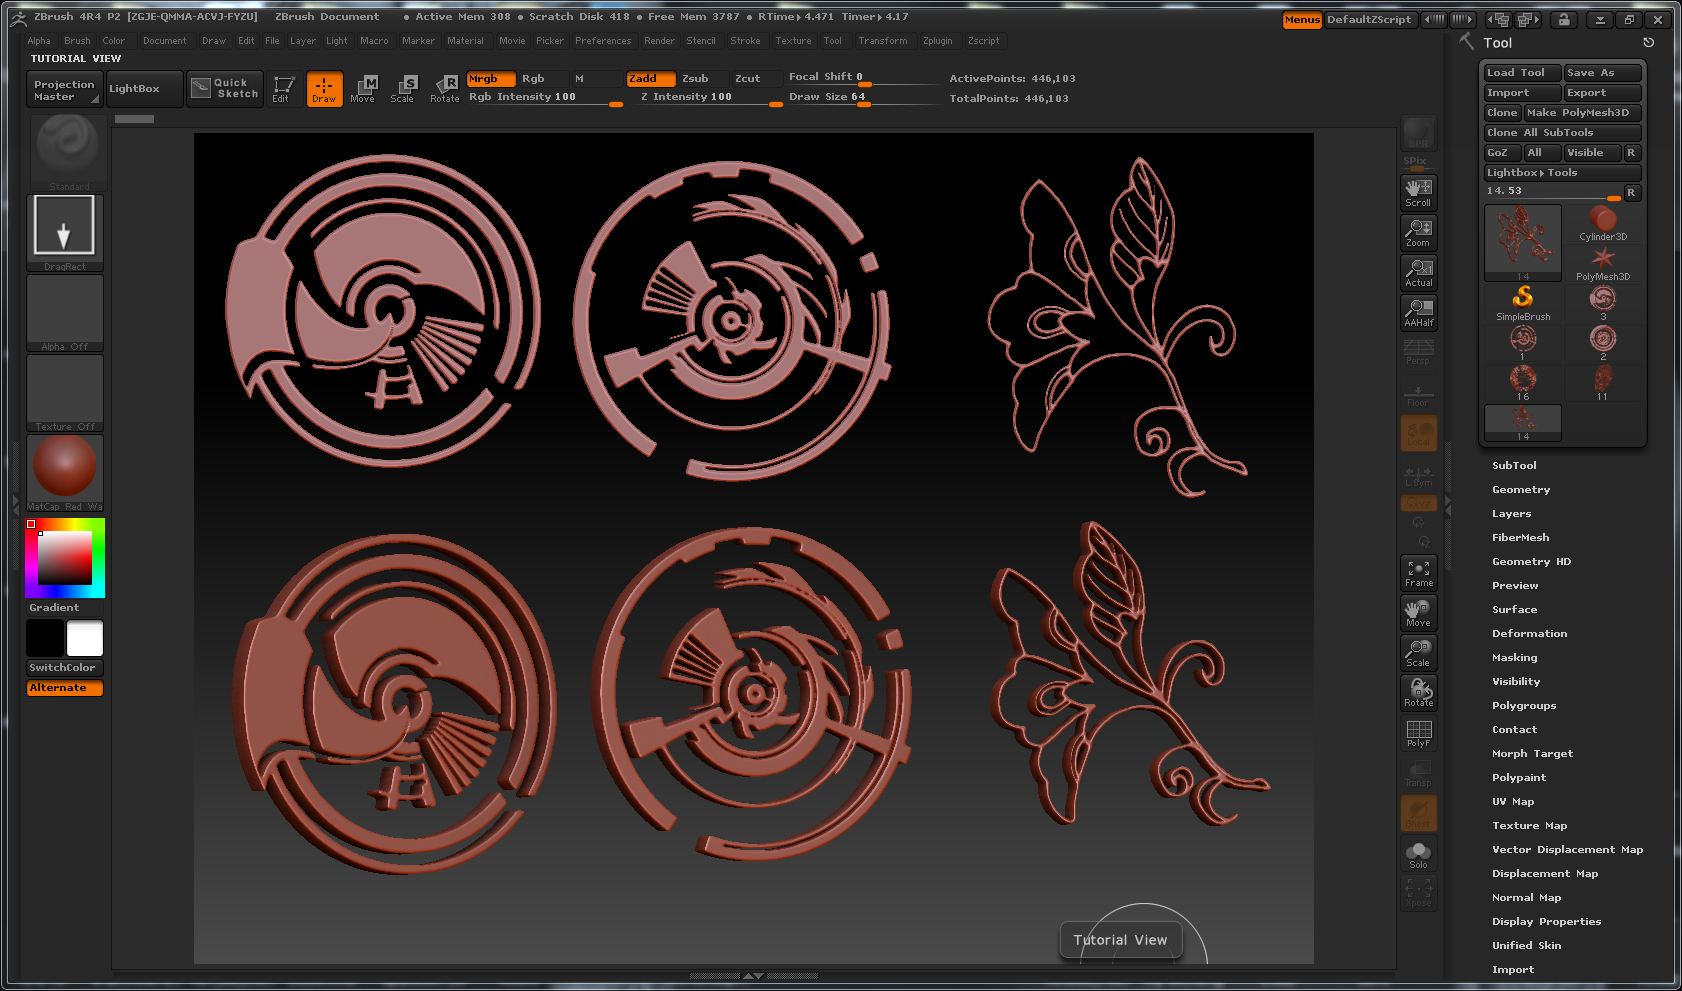Open the Alpha menu

[x=39, y=41]
